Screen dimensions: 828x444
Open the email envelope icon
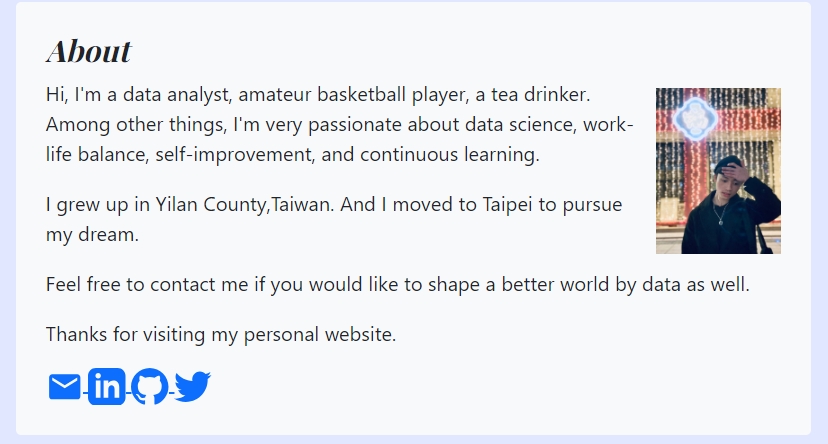pos(64,386)
